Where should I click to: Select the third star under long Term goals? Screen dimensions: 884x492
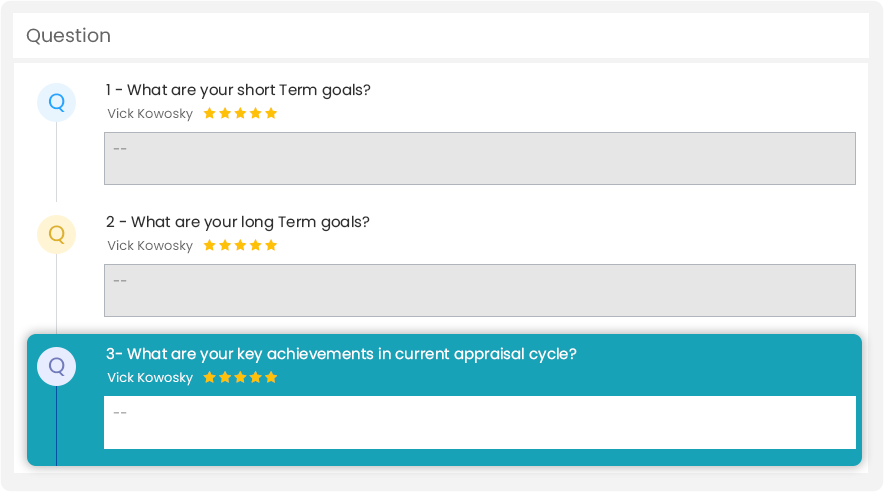pyautogui.click(x=240, y=245)
